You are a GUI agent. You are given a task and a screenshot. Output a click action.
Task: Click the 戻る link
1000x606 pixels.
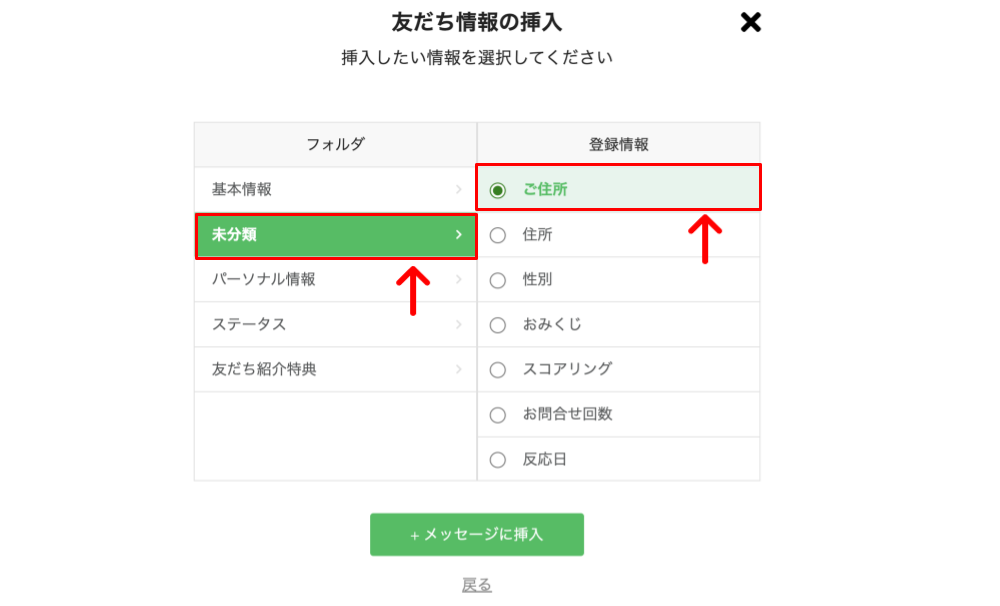tap(477, 584)
